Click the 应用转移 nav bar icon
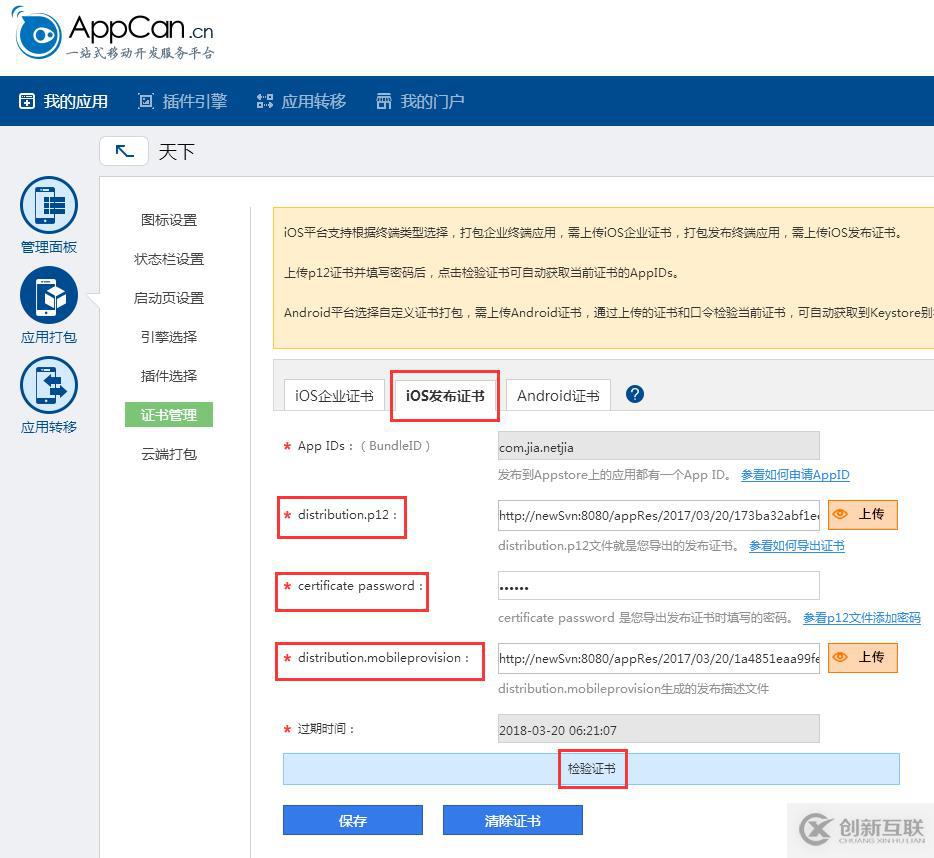The image size is (934, 858). [264, 101]
